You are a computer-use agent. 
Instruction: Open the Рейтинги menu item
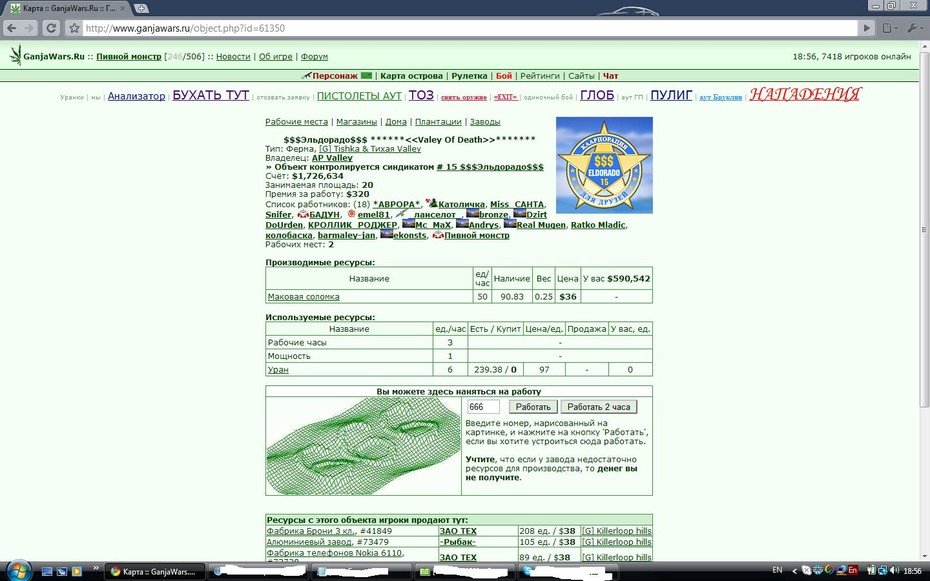[540, 76]
